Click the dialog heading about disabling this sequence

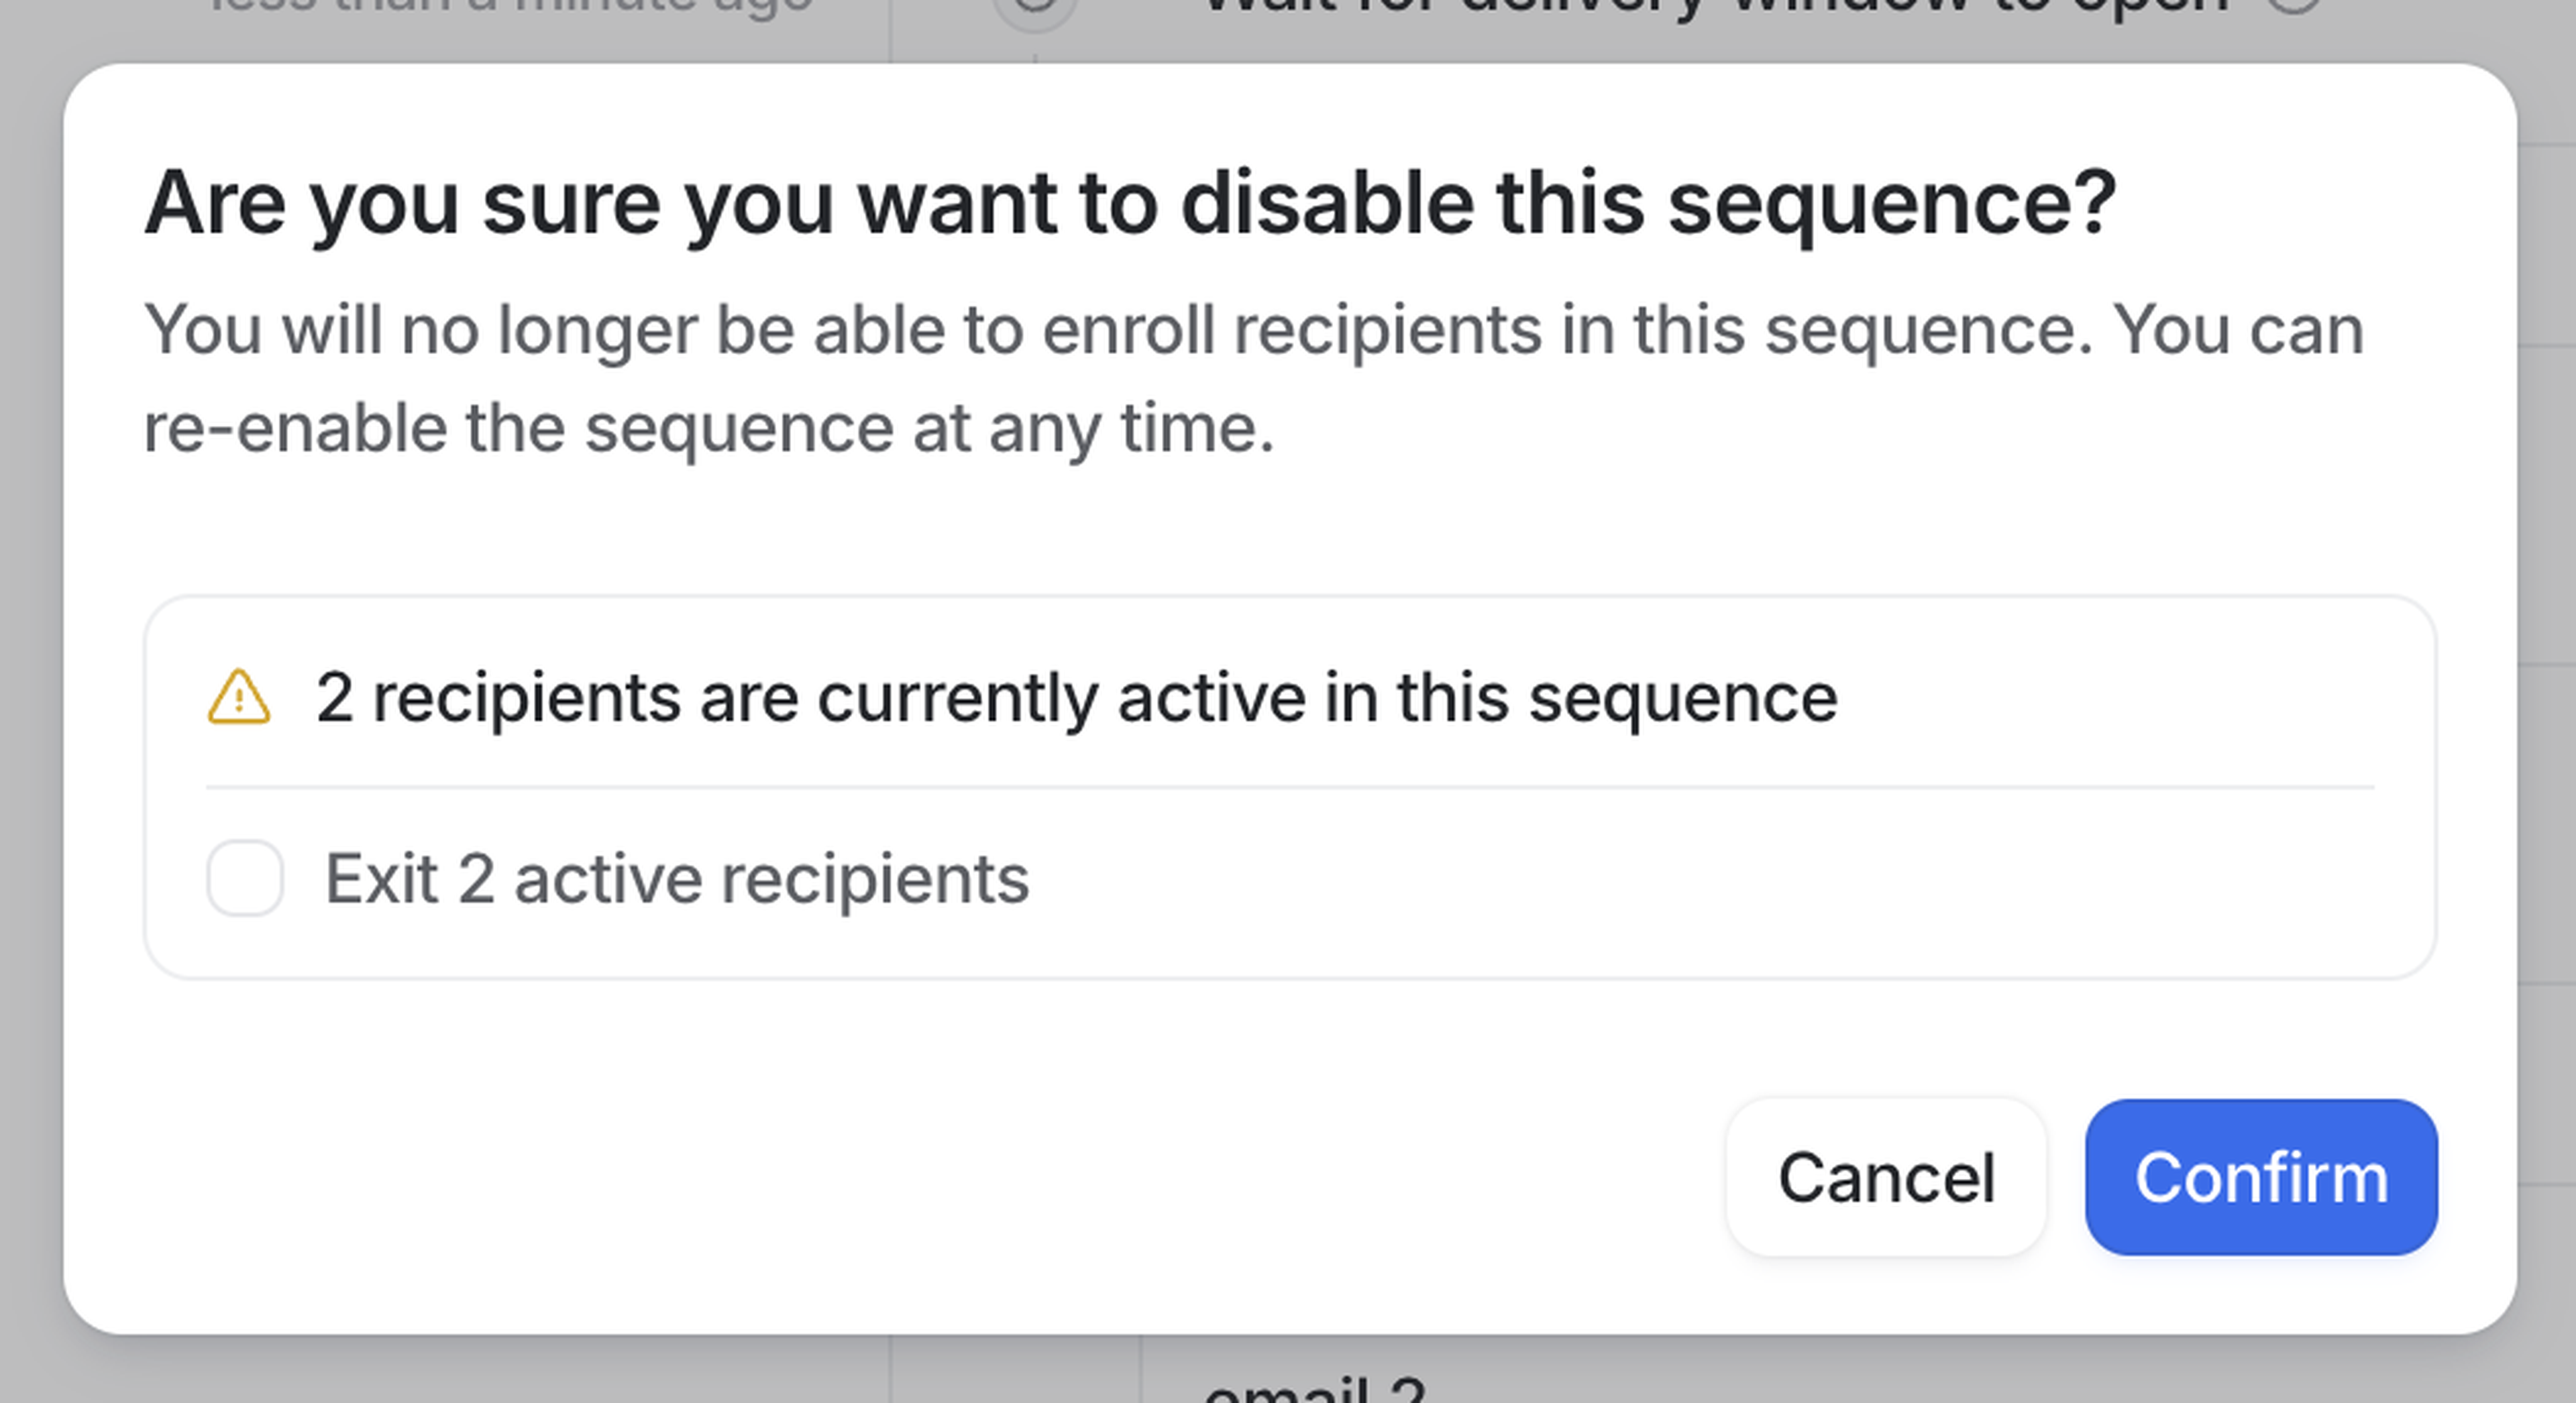(1130, 203)
